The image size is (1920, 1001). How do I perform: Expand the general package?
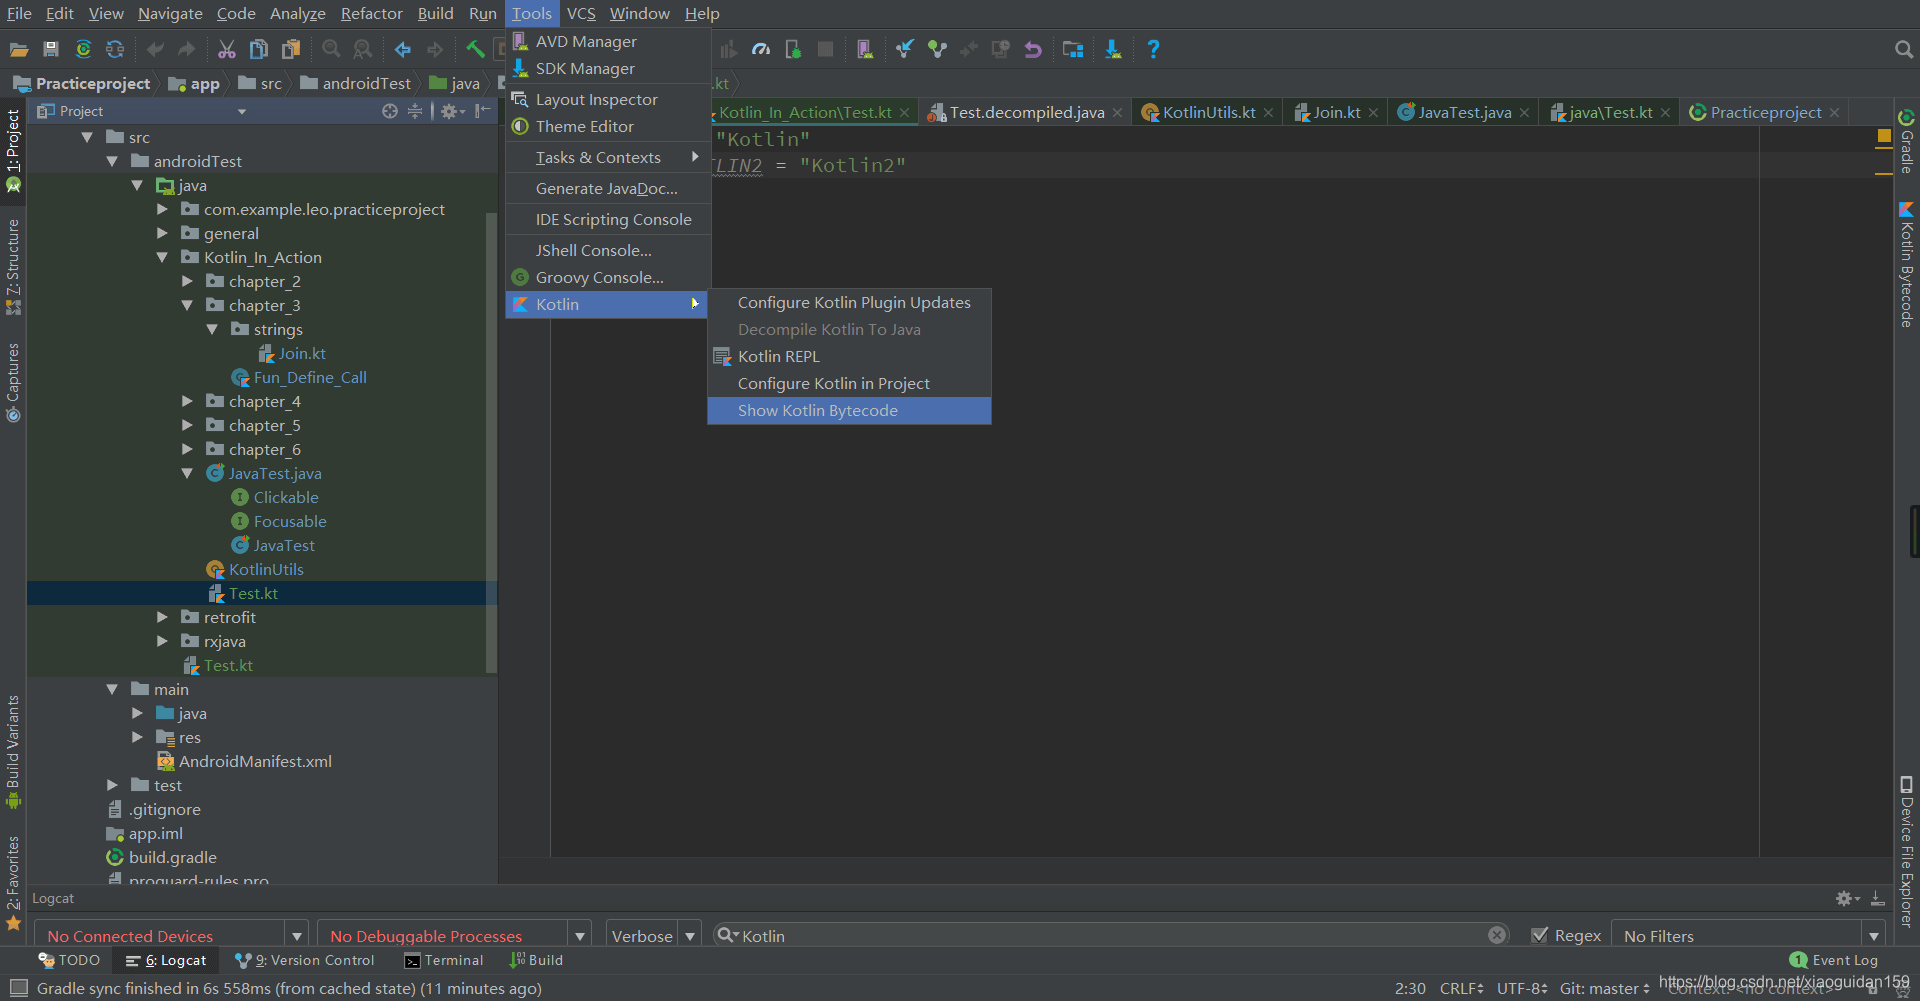162,233
